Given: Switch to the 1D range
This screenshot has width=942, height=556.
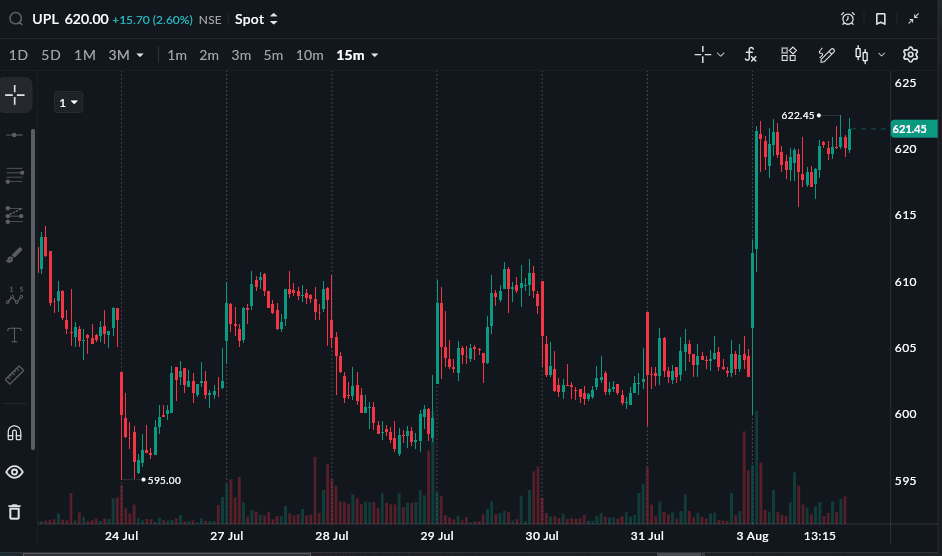Looking at the screenshot, I should click(19, 55).
